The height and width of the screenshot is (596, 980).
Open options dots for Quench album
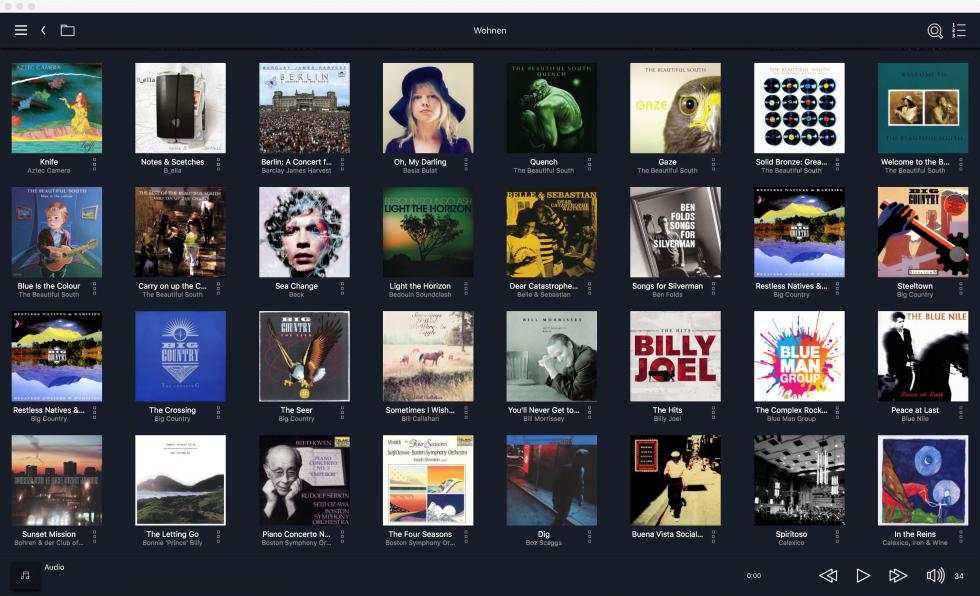pyautogui.click(x=589, y=164)
